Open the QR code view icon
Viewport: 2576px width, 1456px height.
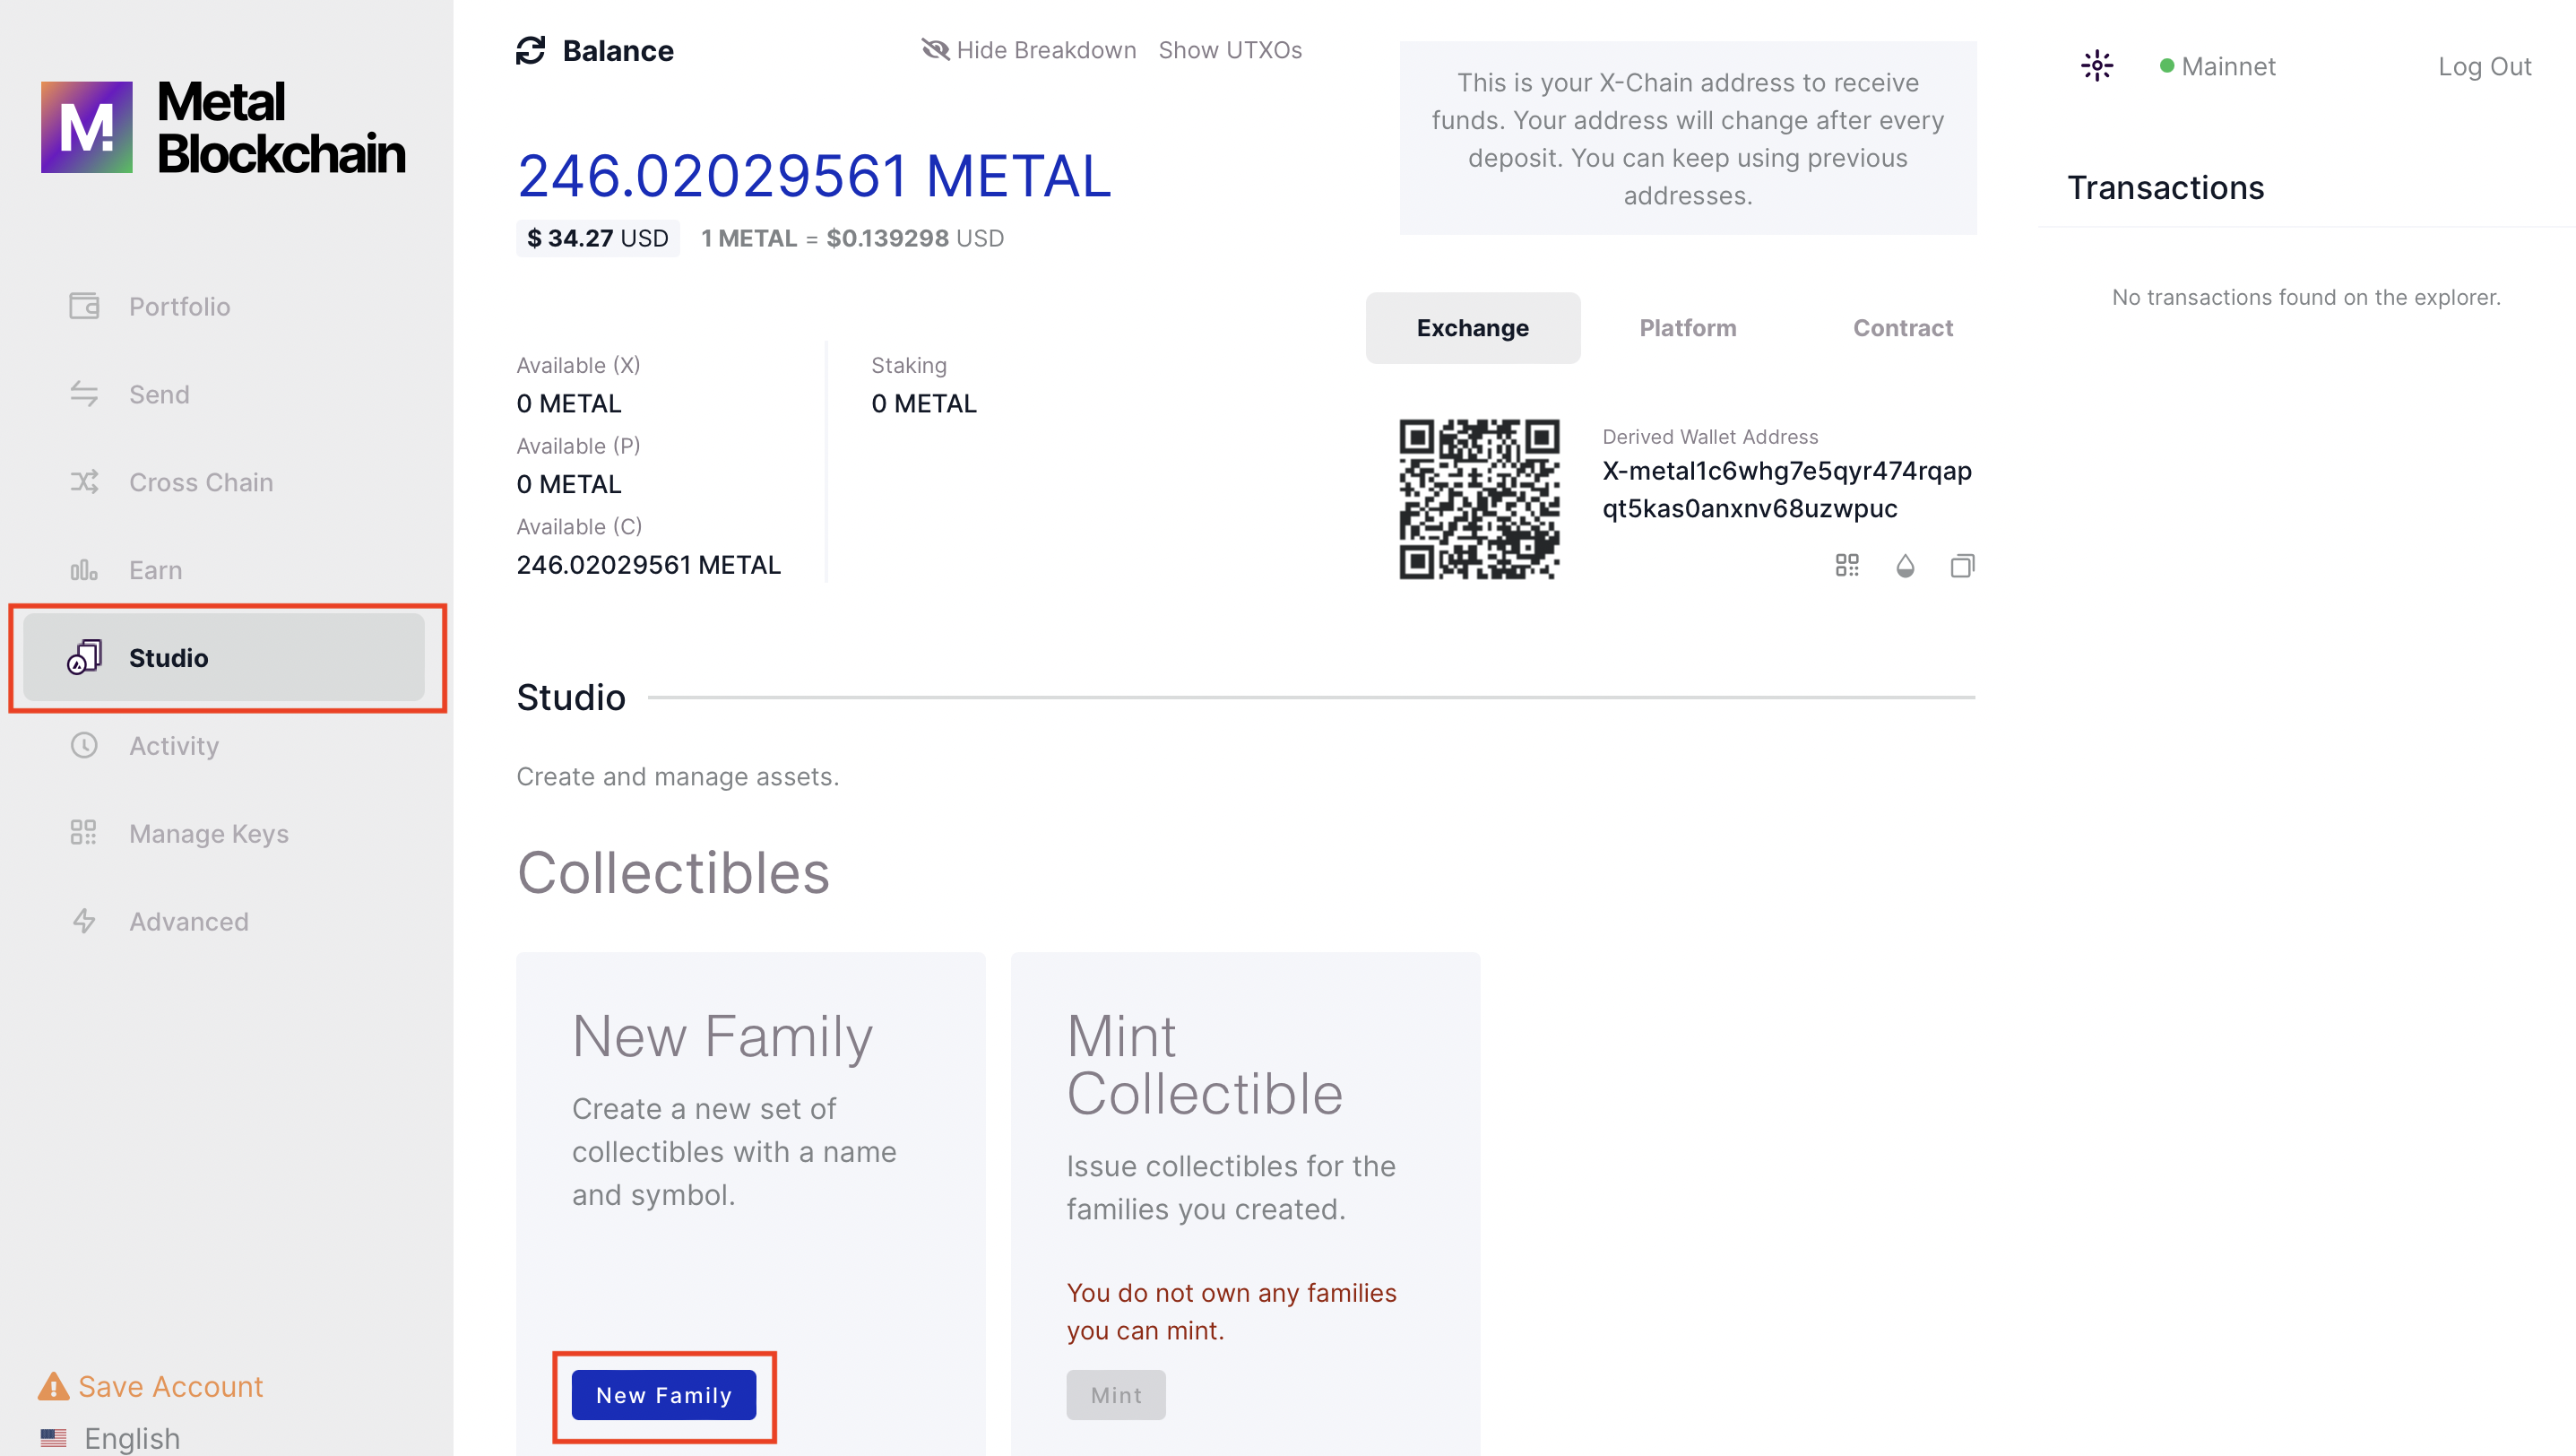coord(1847,566)
